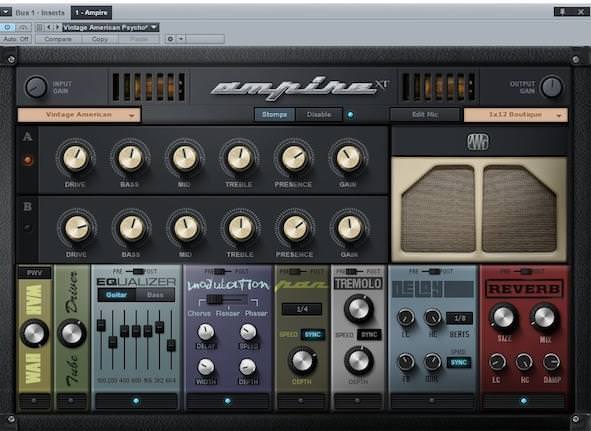
Task: Select channel A letter label
Action: coord(27,137)
